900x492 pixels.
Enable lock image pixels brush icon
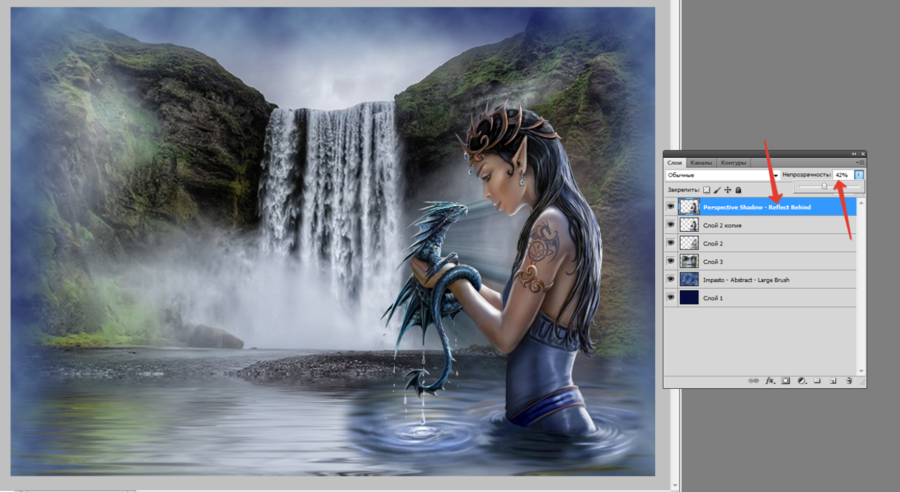tap(717, 189)
